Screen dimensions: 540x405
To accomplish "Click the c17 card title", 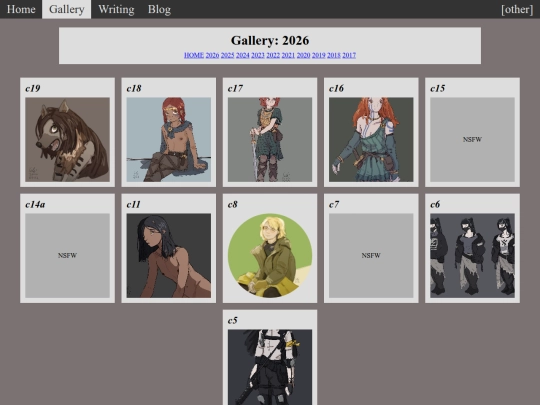I will click(x=235, y=89).
